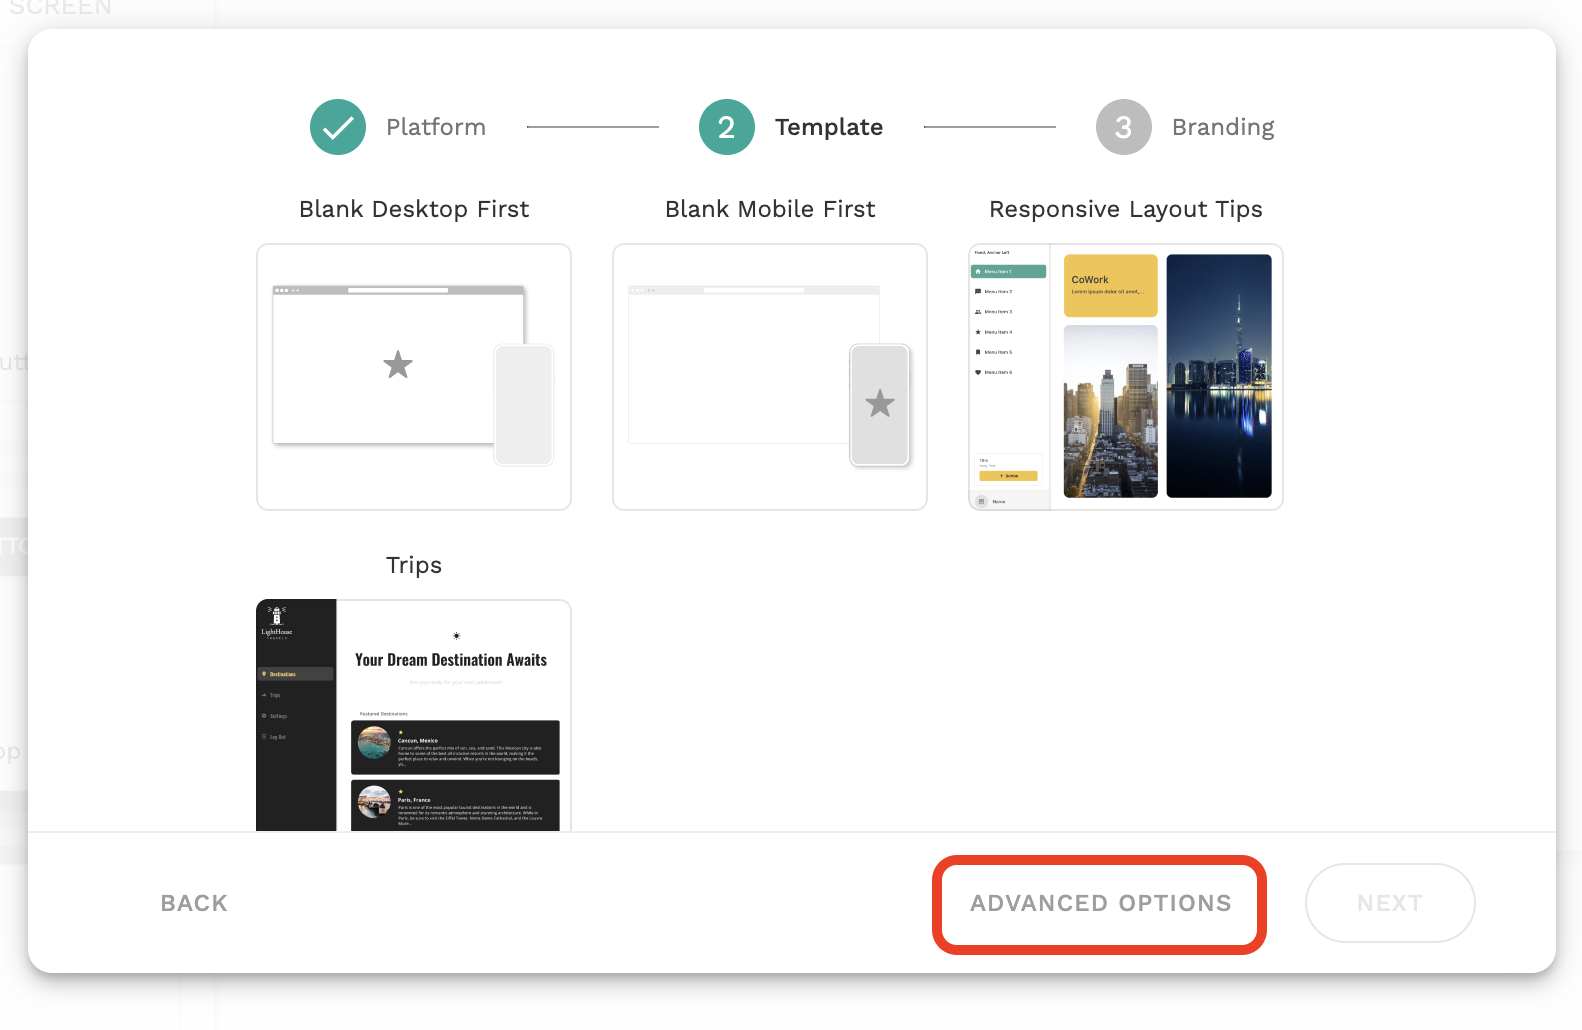
Task: Select the step 2 Template circle
Action: click(x=726, y=127)
